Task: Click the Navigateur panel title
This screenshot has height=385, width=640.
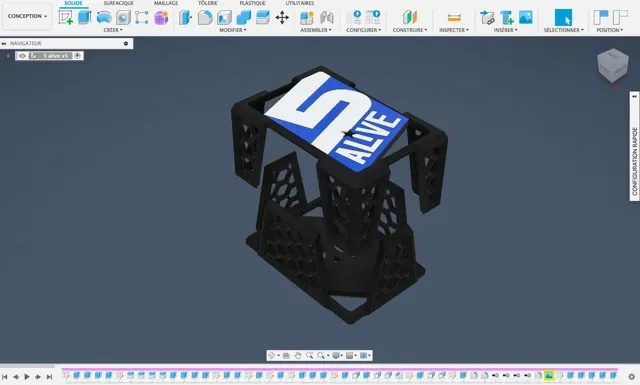Action: (x=25, y=43)
